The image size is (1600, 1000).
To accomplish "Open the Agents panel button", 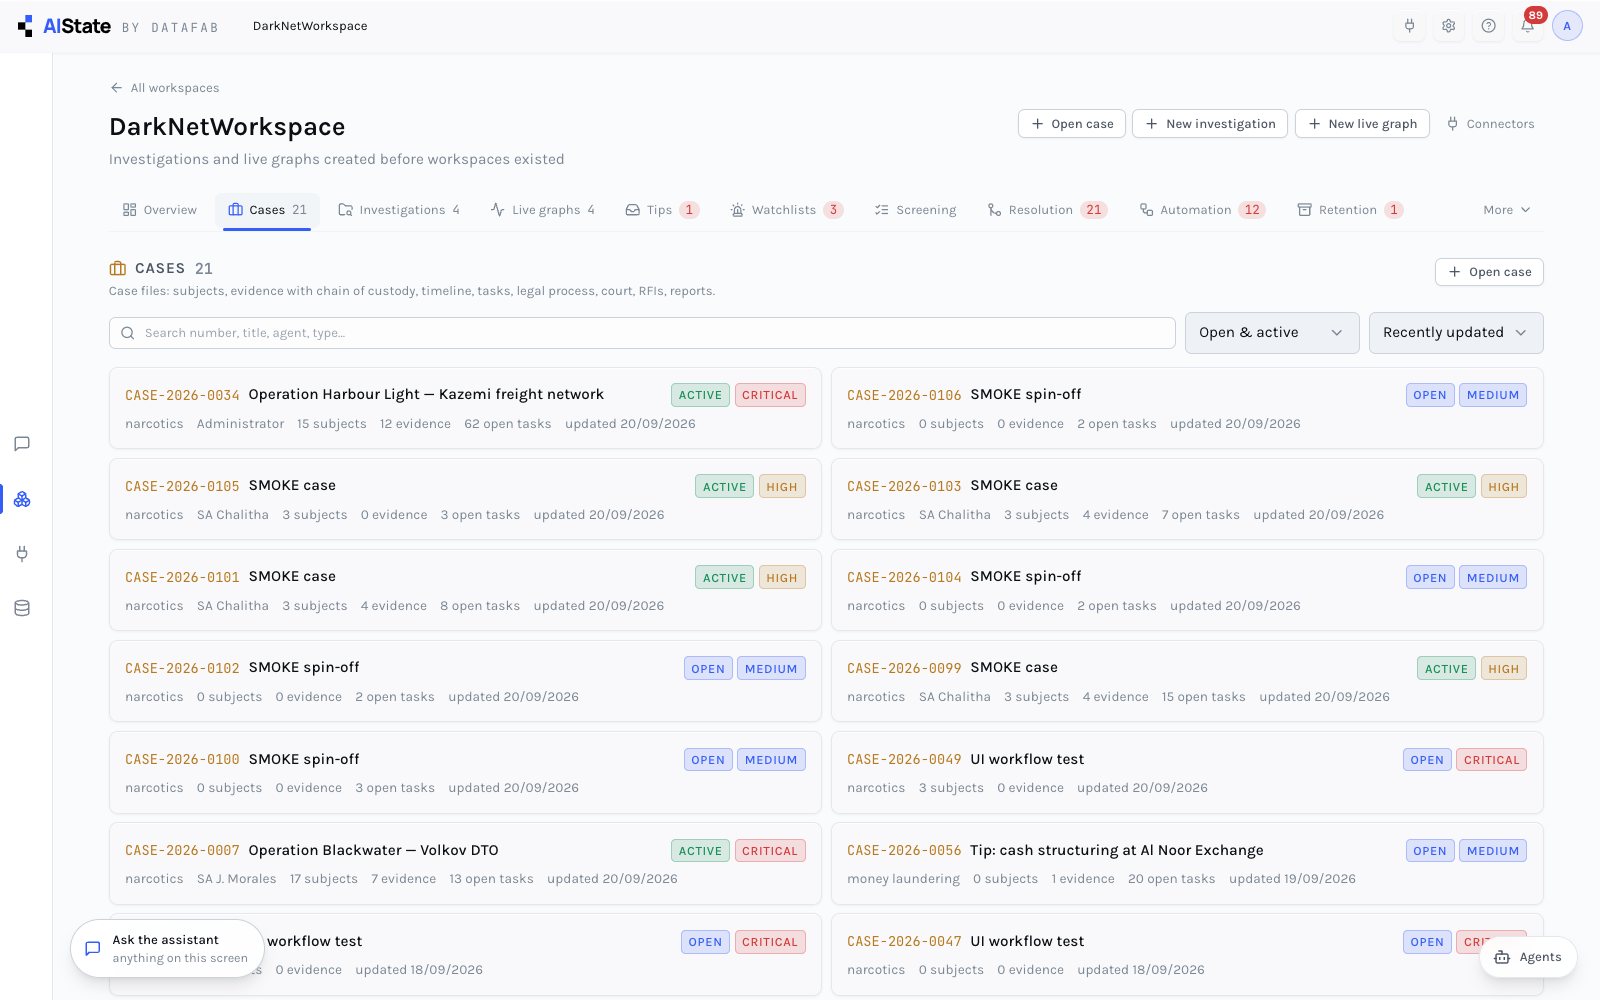I will pyautogui.click(x=1528, y=957).
